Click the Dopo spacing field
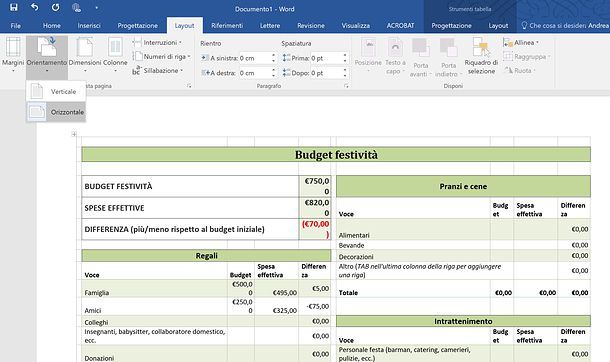 326,73
